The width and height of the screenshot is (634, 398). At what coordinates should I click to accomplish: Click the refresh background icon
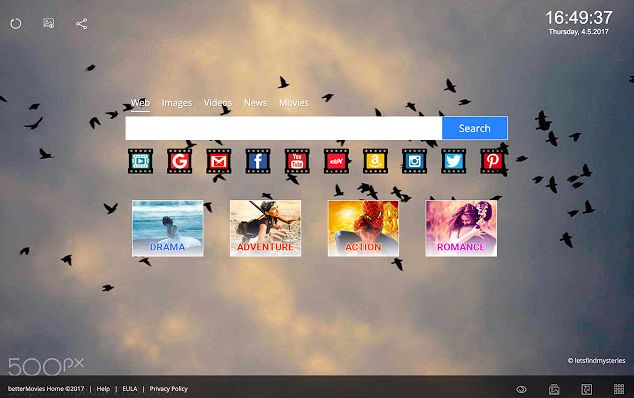point(16,23)
